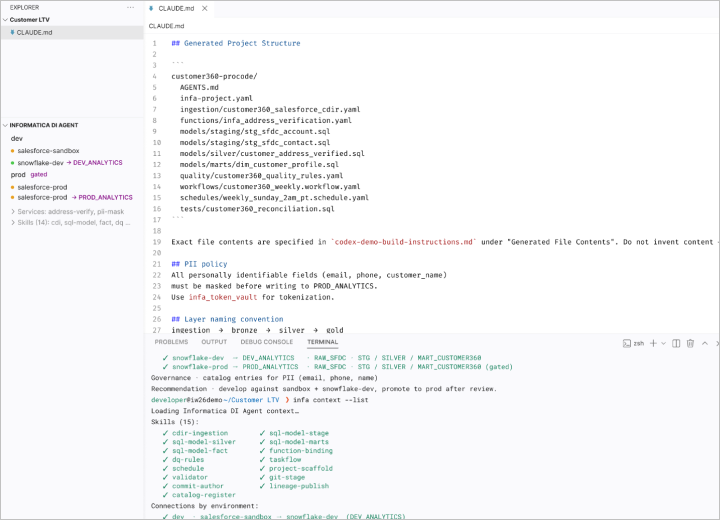Switch to the CLAUDE.md editor tab
720x520 pixels.
tap(176, 8)
